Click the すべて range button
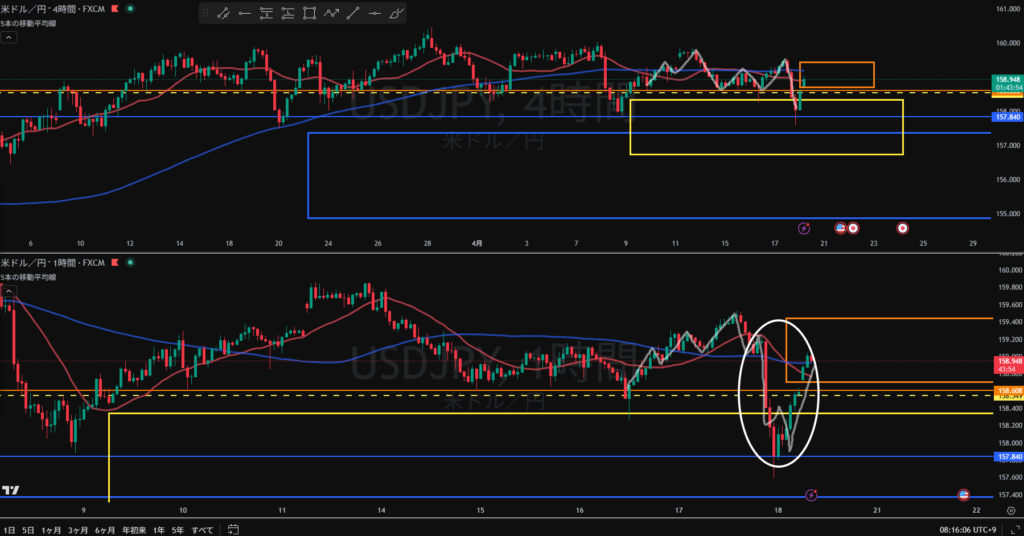 pyautogui.click(x=202, y=529)
